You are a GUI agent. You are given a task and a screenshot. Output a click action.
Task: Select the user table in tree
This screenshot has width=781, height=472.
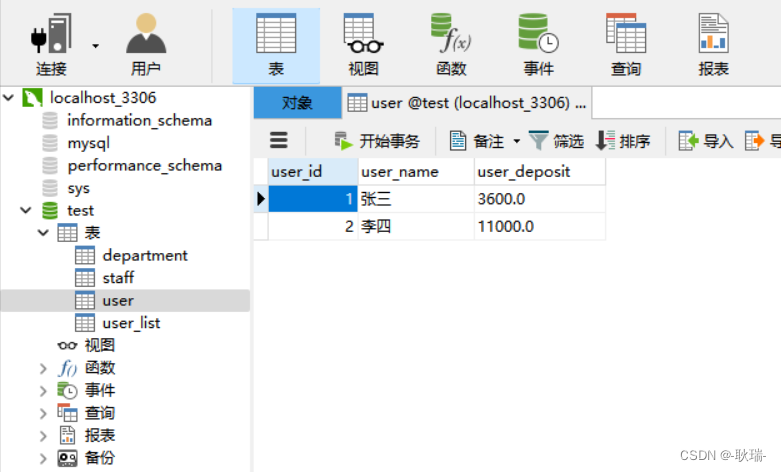118,301
